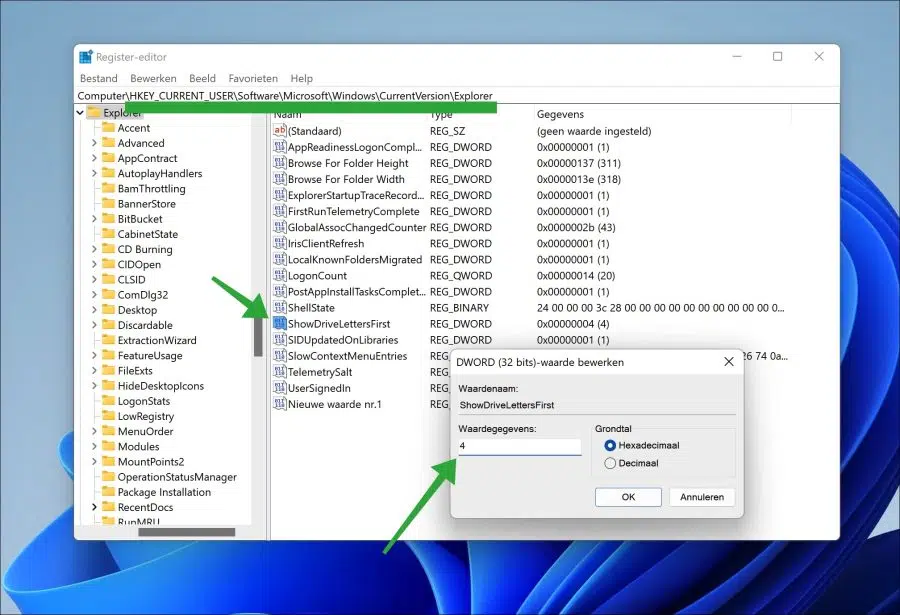900x615 pixels.
Task: Select the HideDesktopIcons key in tree
Action: coord(161,386)
